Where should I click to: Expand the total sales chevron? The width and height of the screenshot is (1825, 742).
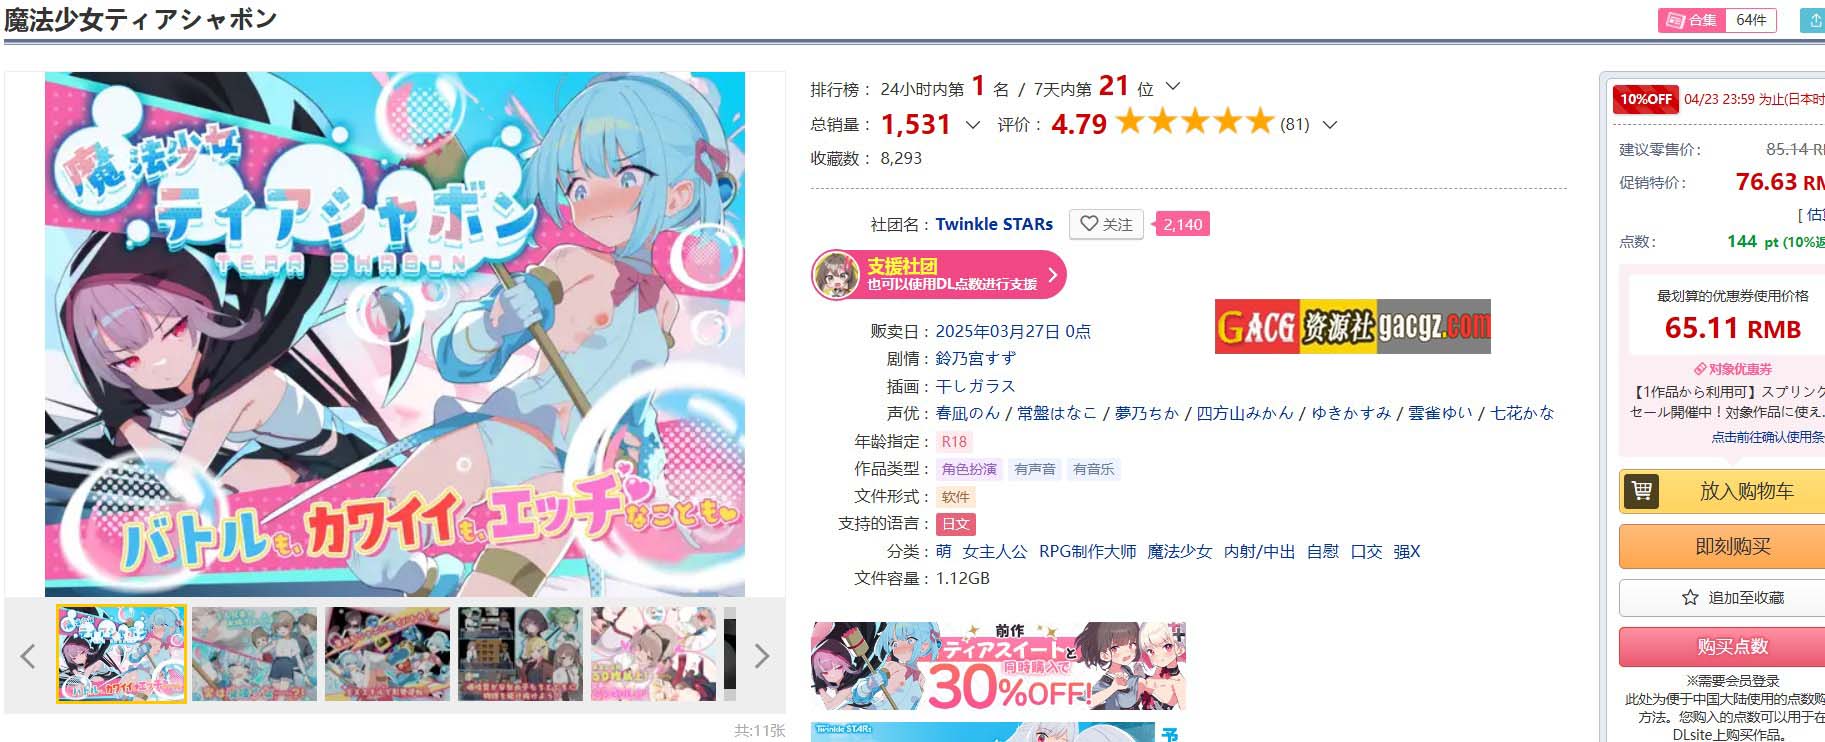click(972, 125)
